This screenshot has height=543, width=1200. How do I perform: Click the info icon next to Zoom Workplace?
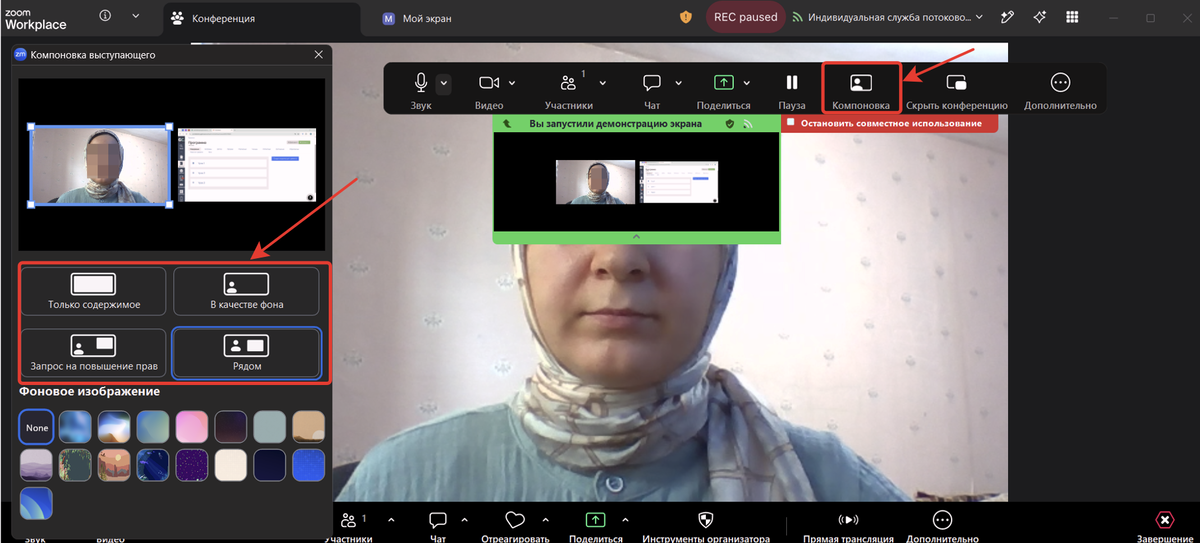pos(106,16)
